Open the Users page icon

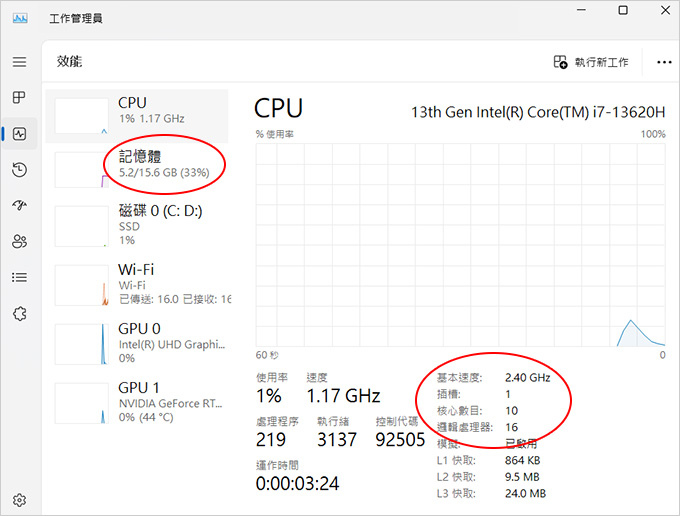(x=20, y=241)
